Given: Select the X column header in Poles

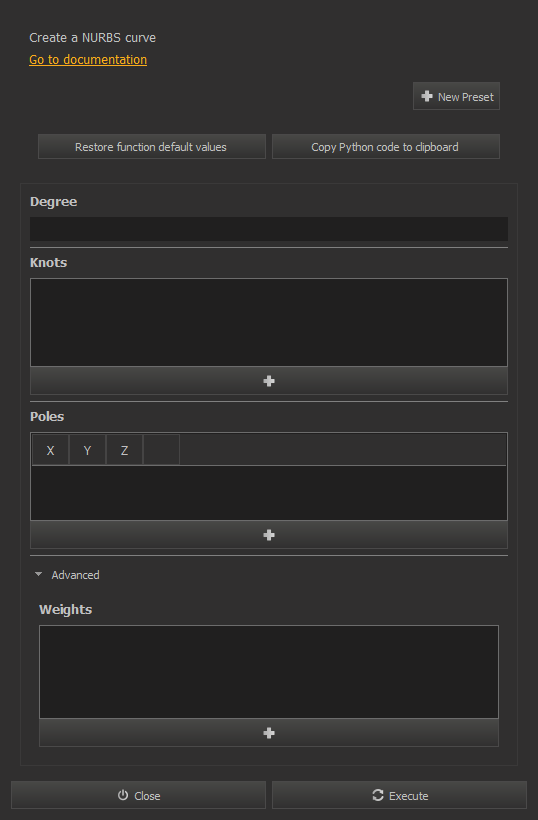Looking at the screenshot, I should tap(50, 450).
